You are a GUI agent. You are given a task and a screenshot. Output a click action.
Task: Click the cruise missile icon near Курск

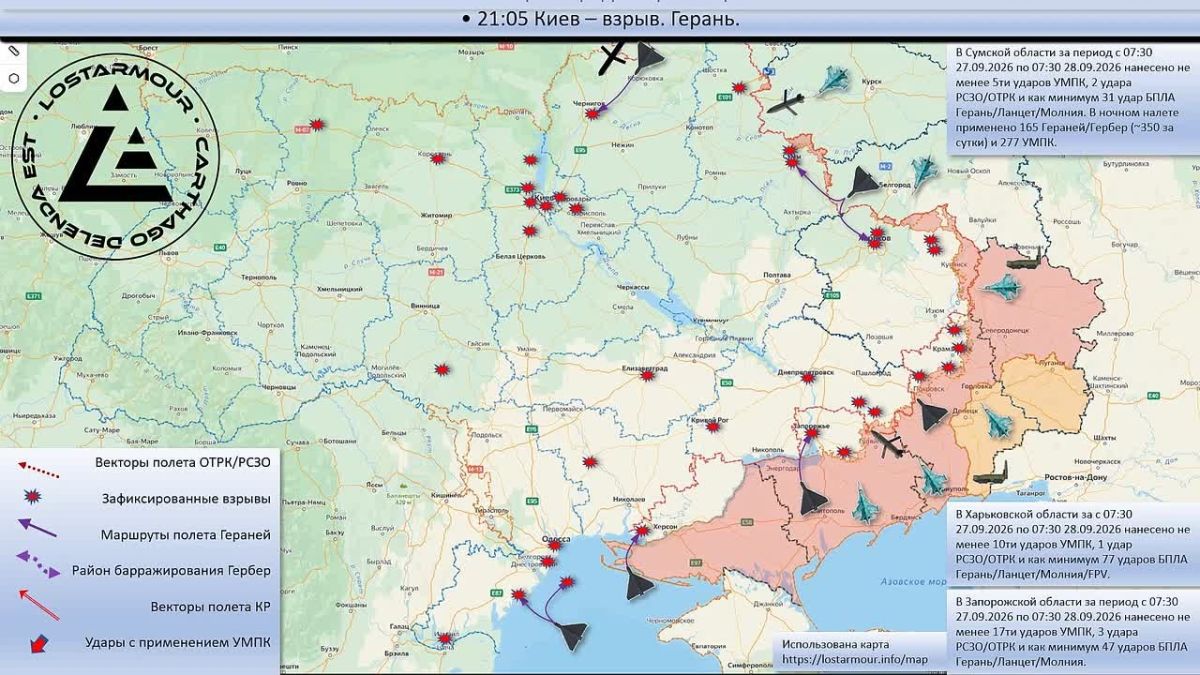[x=787, y=102]
